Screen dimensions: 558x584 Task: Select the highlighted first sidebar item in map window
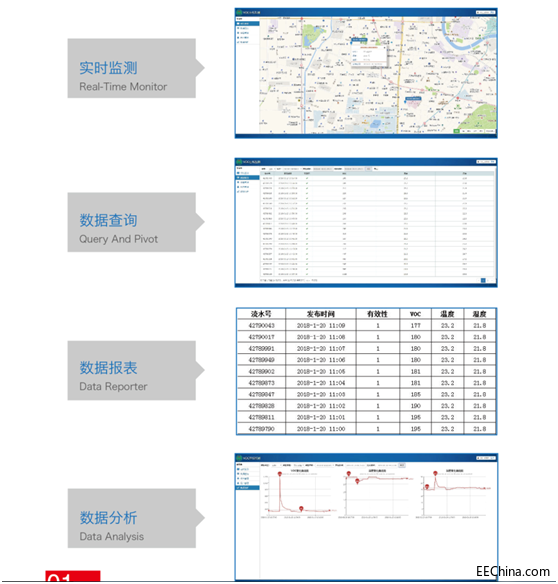[247, 23]
